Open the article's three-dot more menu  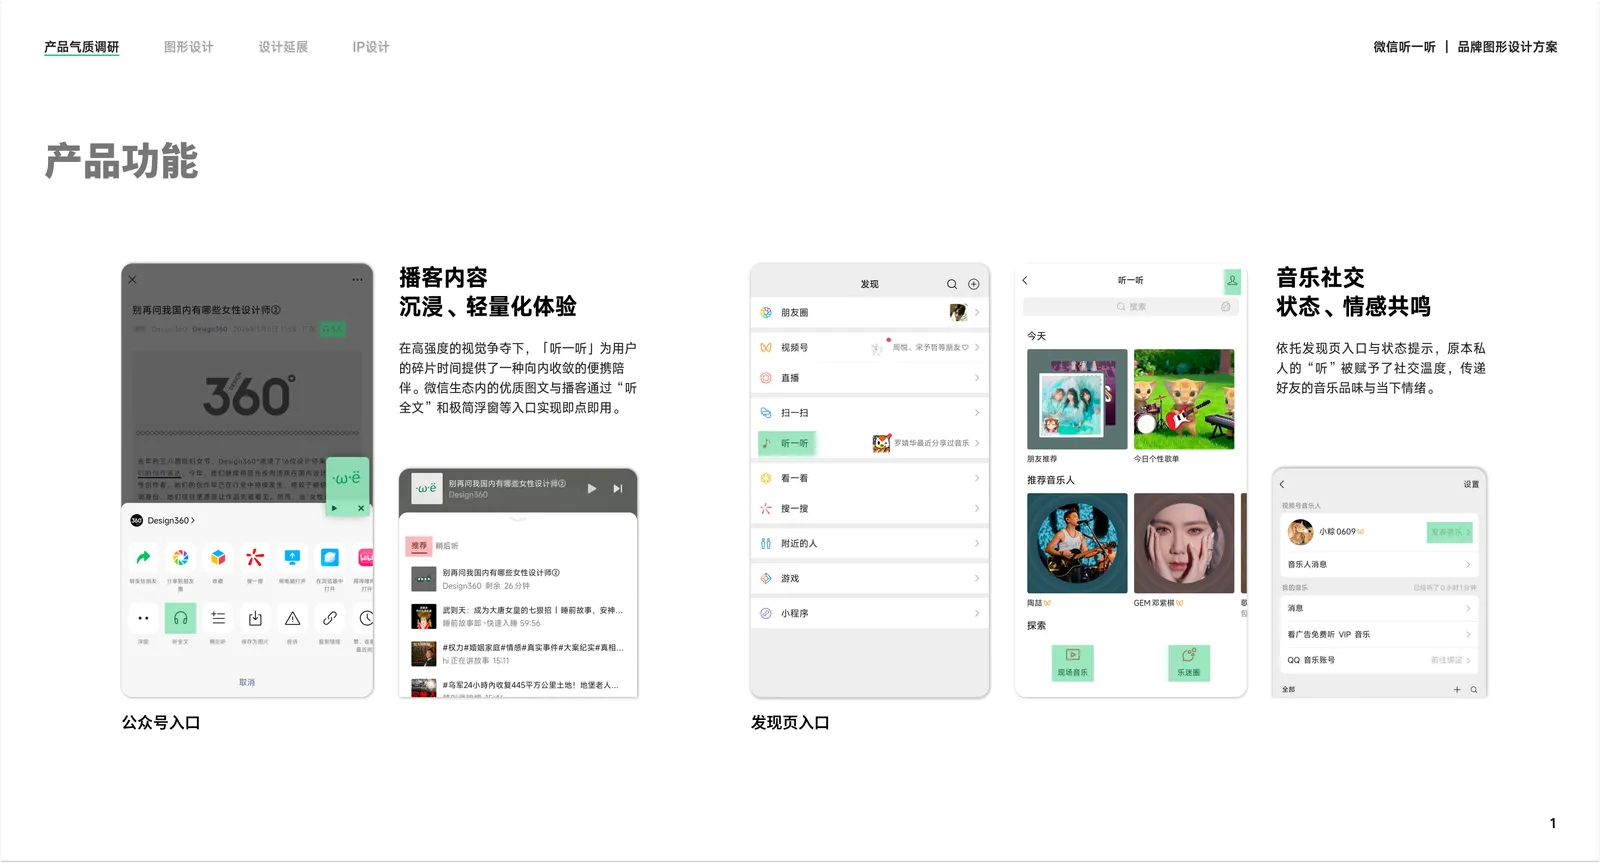coord(357,280)
